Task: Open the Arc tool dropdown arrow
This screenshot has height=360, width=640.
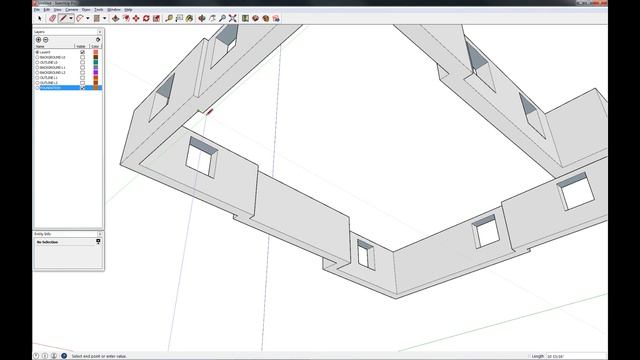Action: tap(88, 18)
